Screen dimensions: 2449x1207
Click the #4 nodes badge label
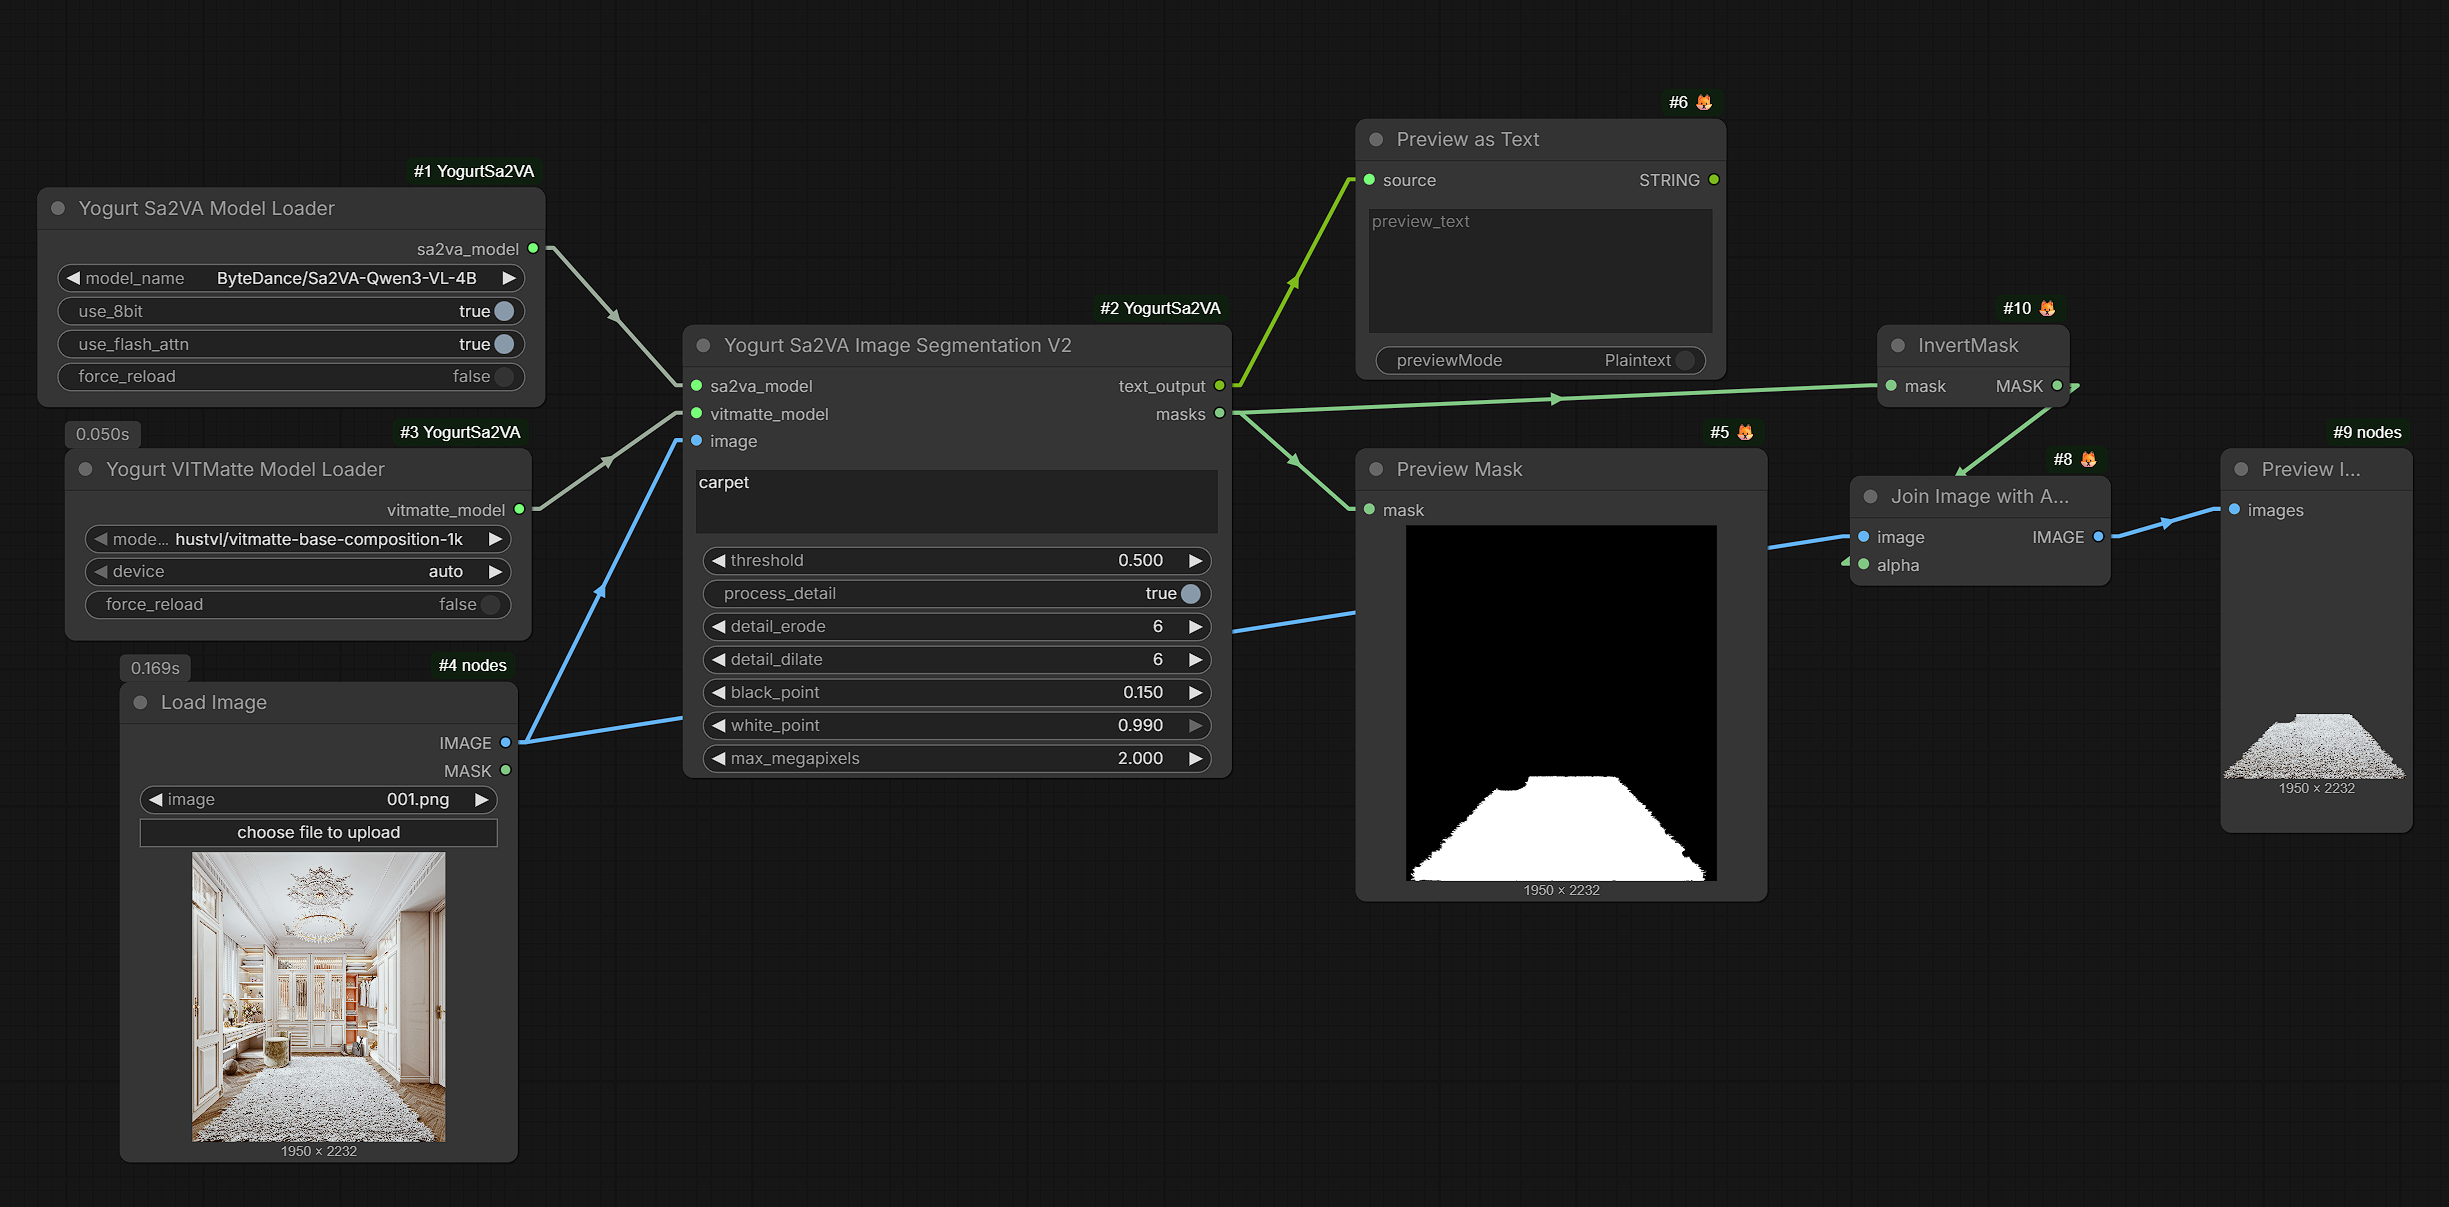coord(473,665)
